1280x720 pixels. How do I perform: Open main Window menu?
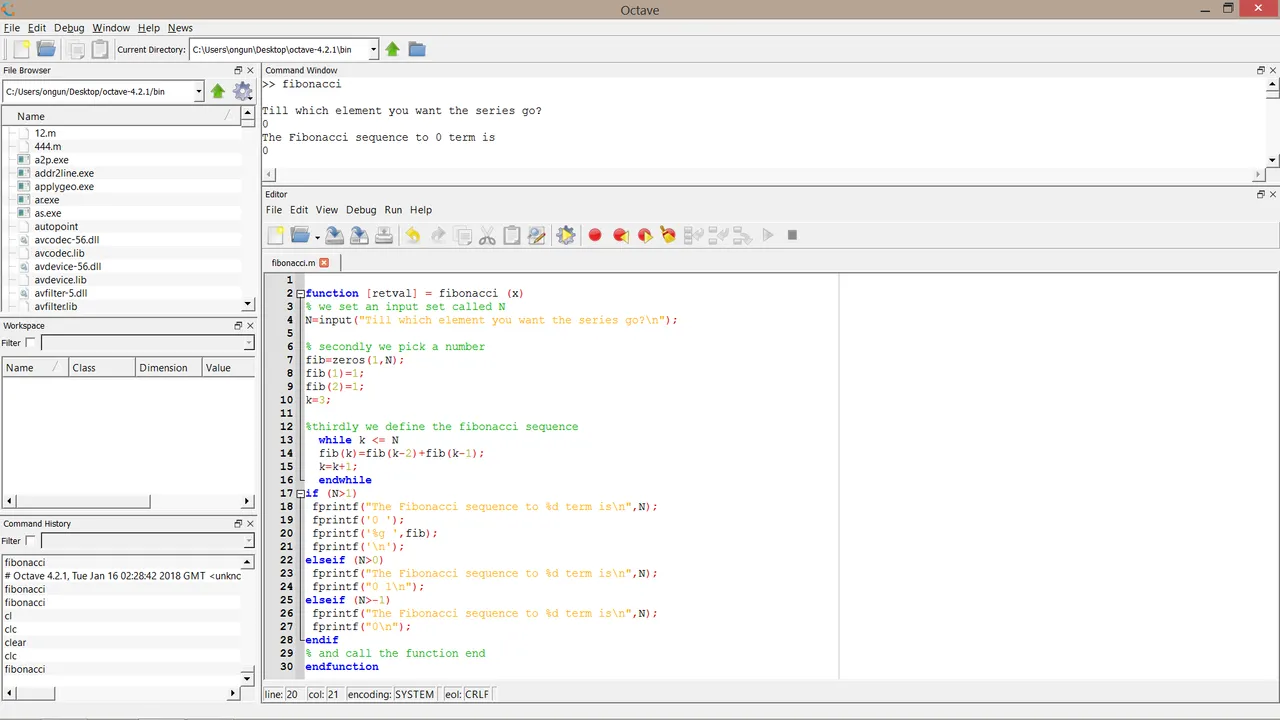(111, 28)
